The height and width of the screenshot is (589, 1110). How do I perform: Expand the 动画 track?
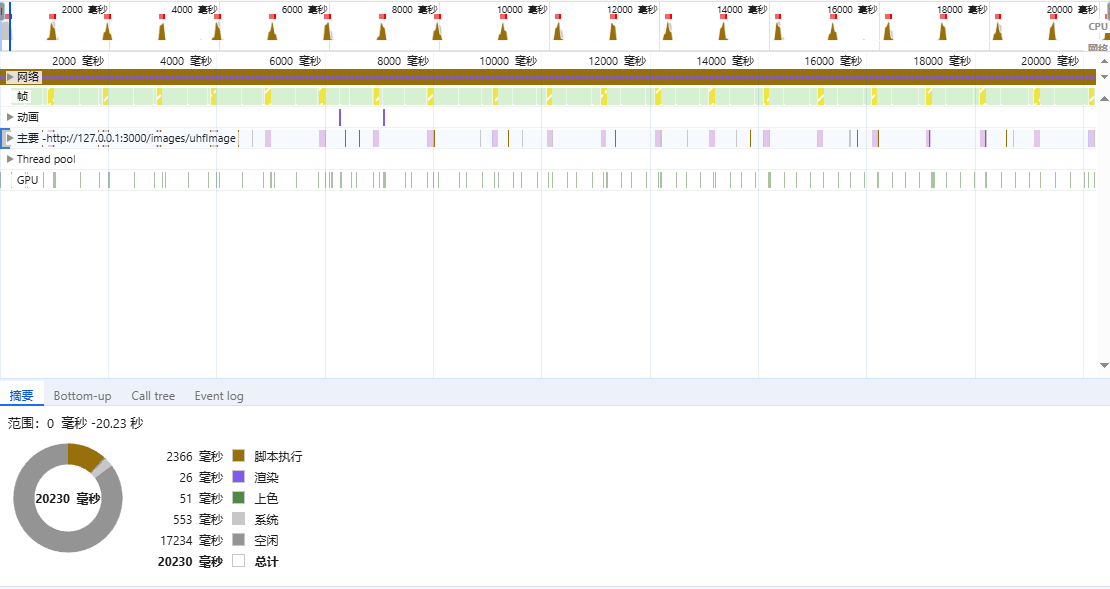point(10,117)
